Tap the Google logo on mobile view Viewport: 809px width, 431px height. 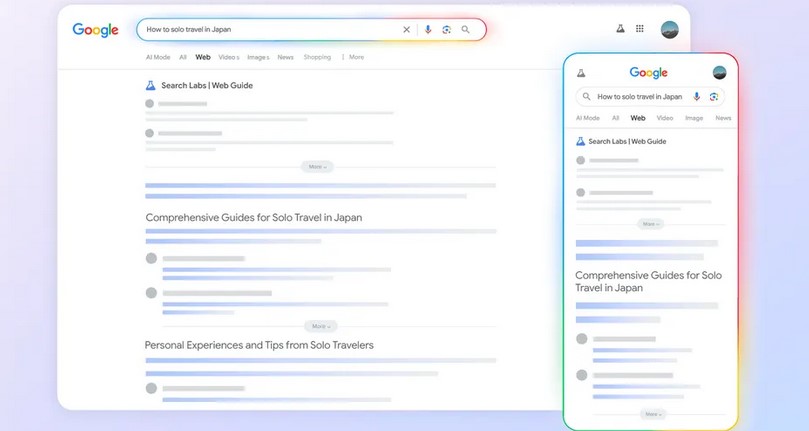tap(649, 73)
